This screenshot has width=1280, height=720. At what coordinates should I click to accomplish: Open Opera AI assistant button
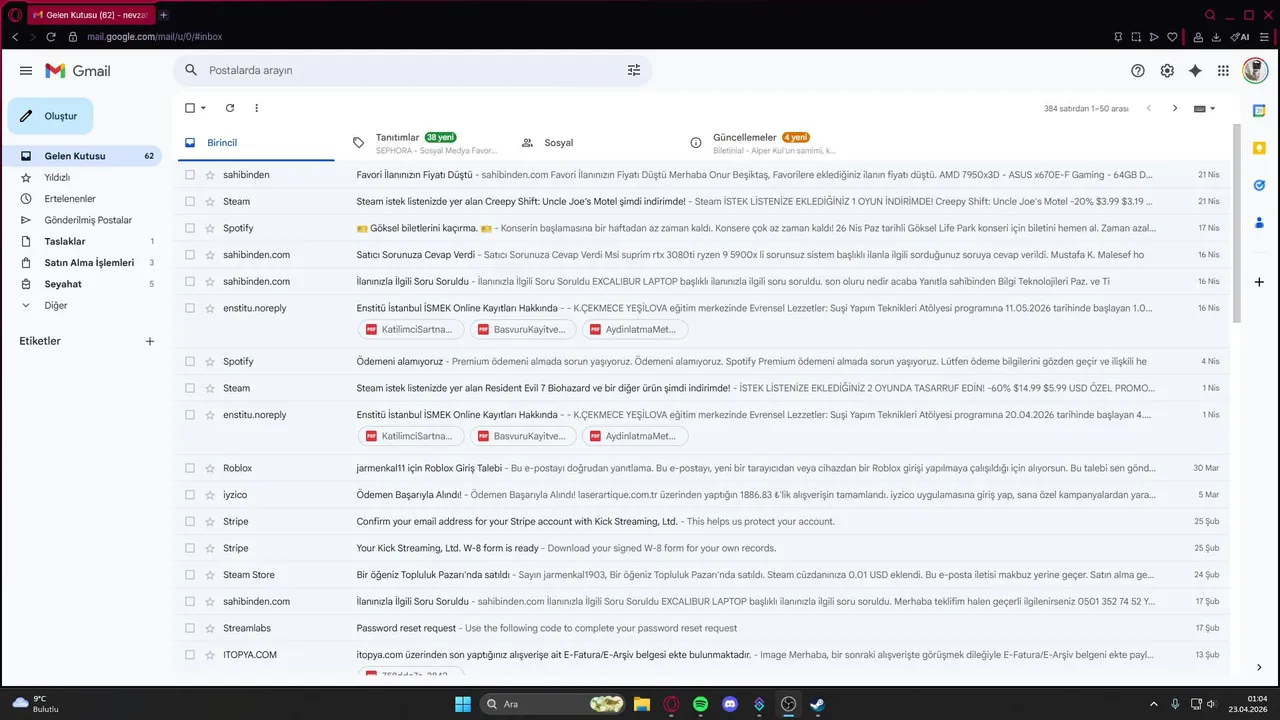pos(1240,37)
